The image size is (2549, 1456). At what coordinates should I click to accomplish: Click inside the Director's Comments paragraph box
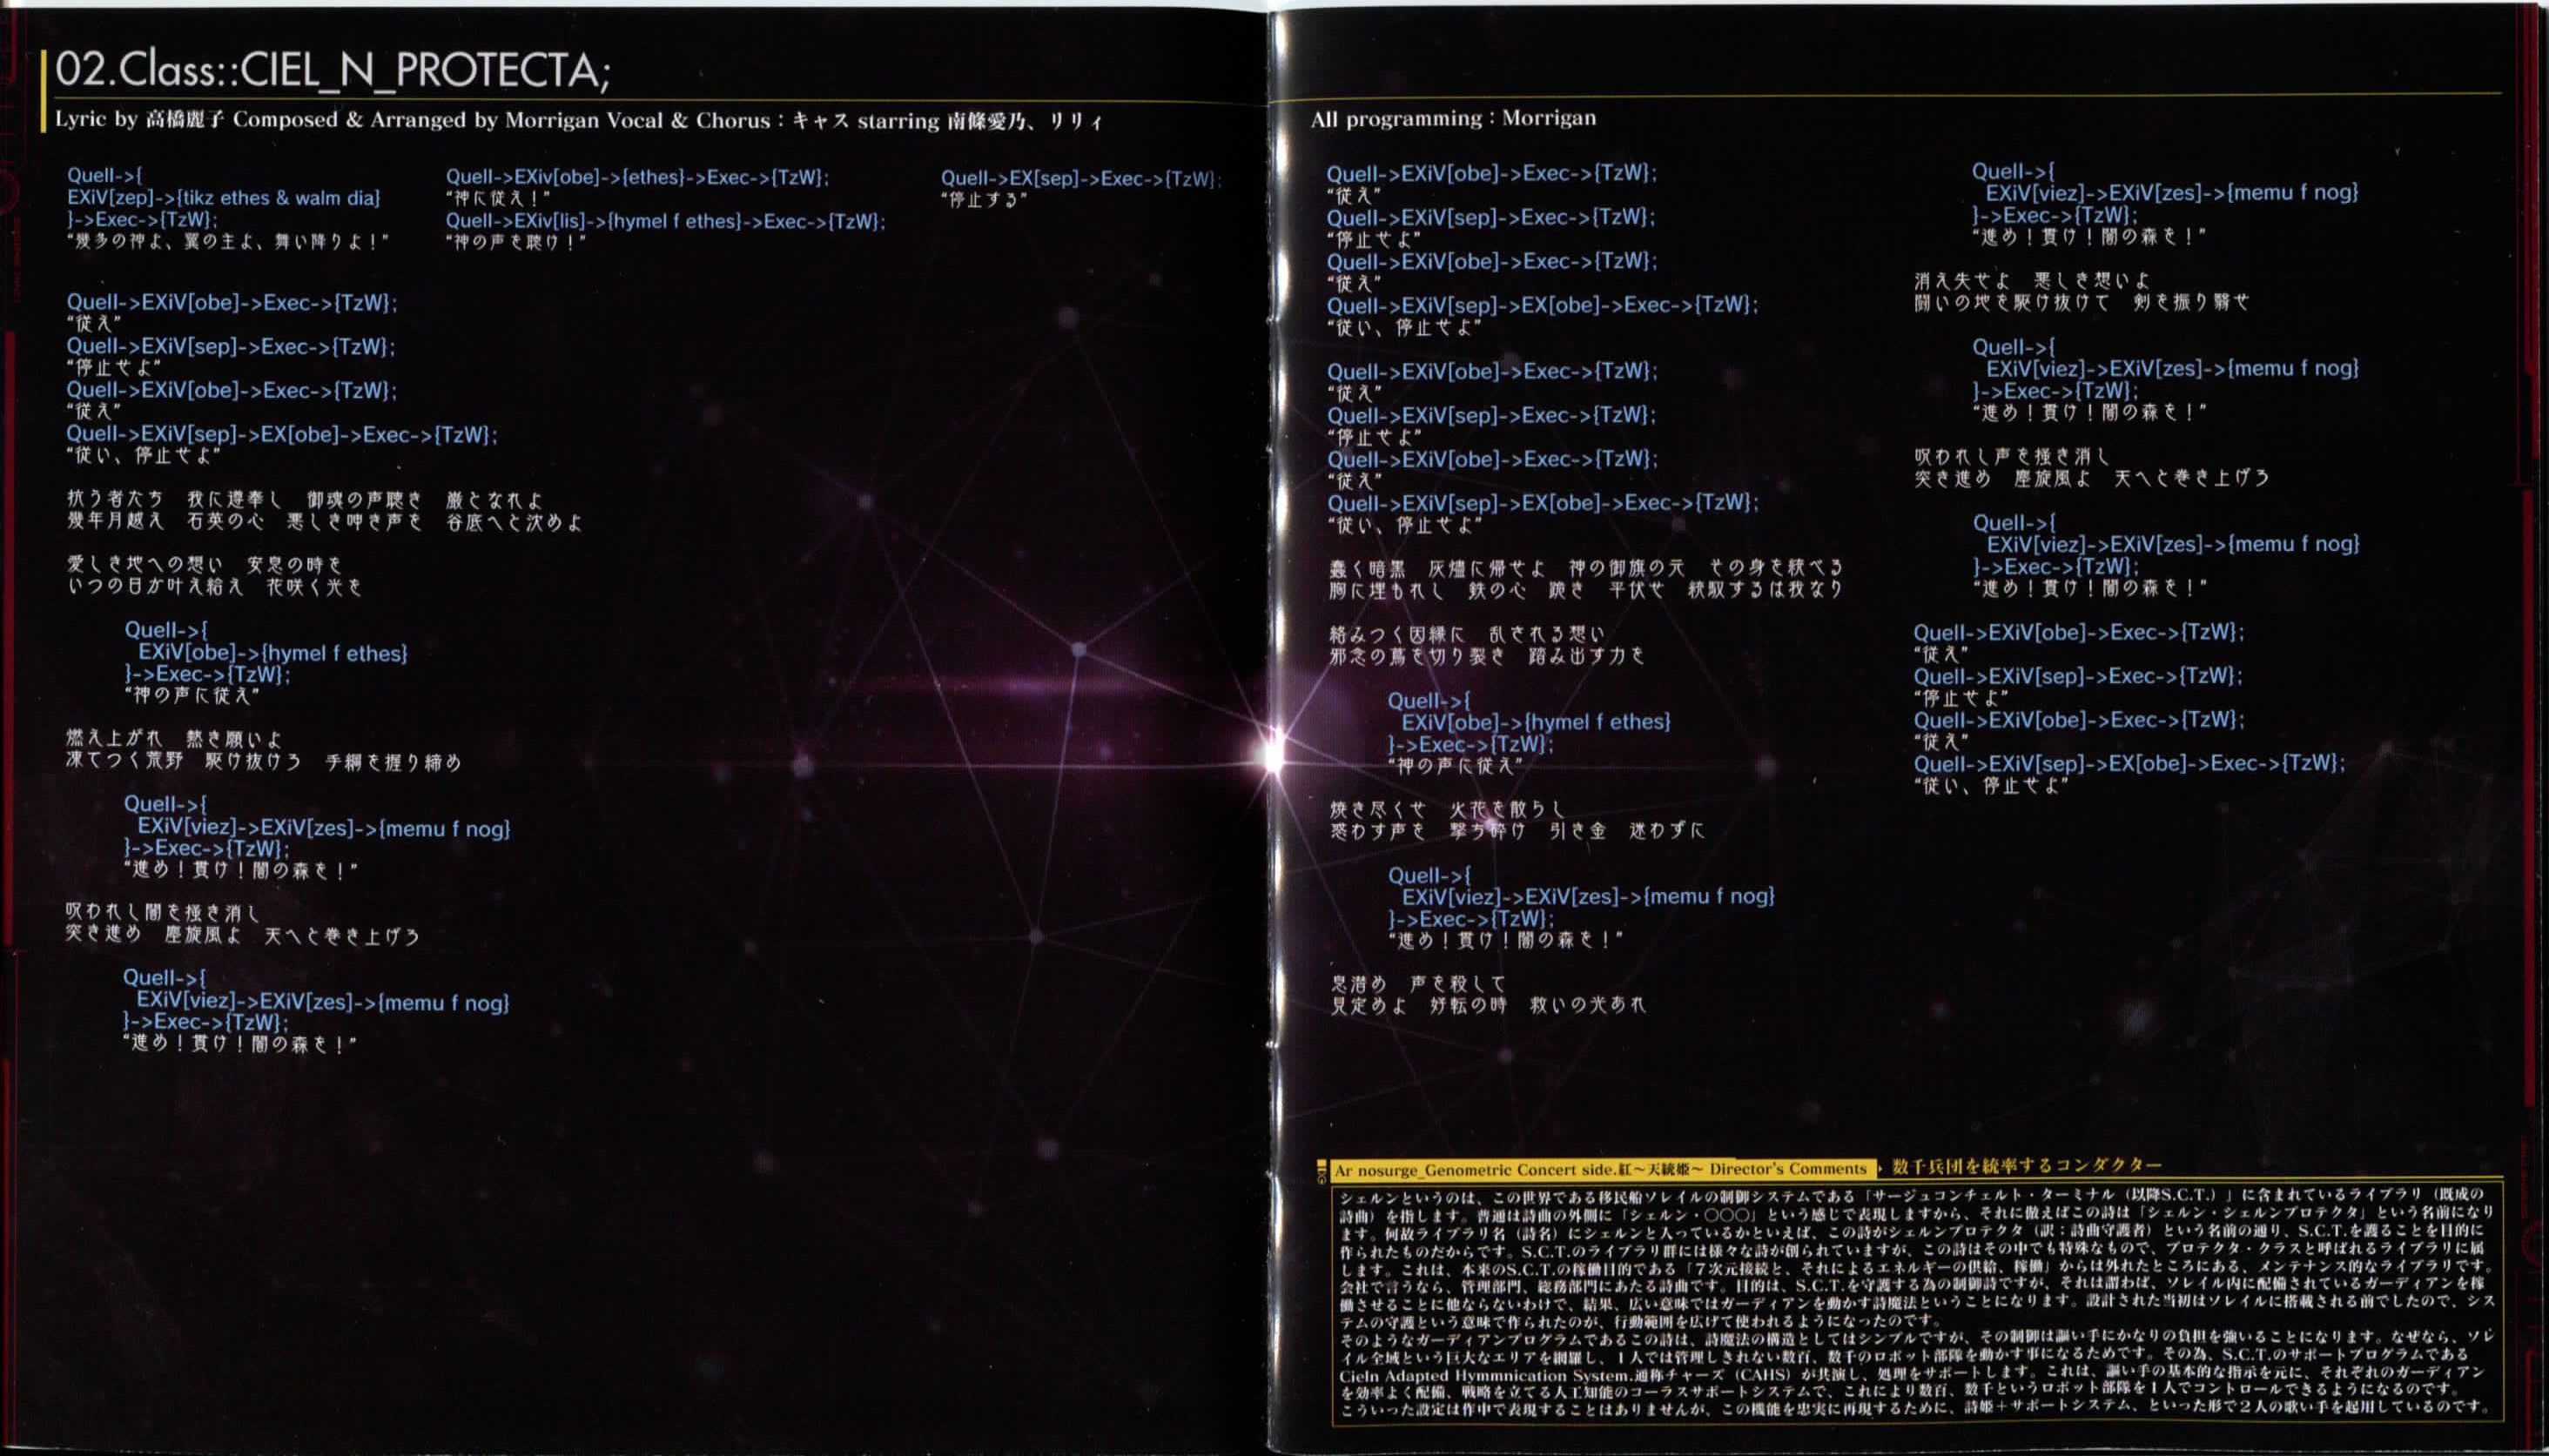coord(1915,1300)
